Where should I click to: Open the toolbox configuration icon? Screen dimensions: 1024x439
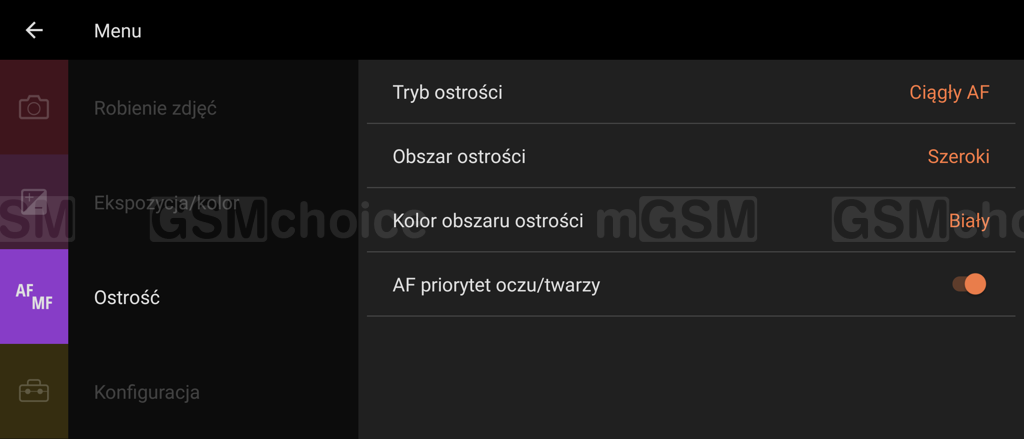(34, 391)
